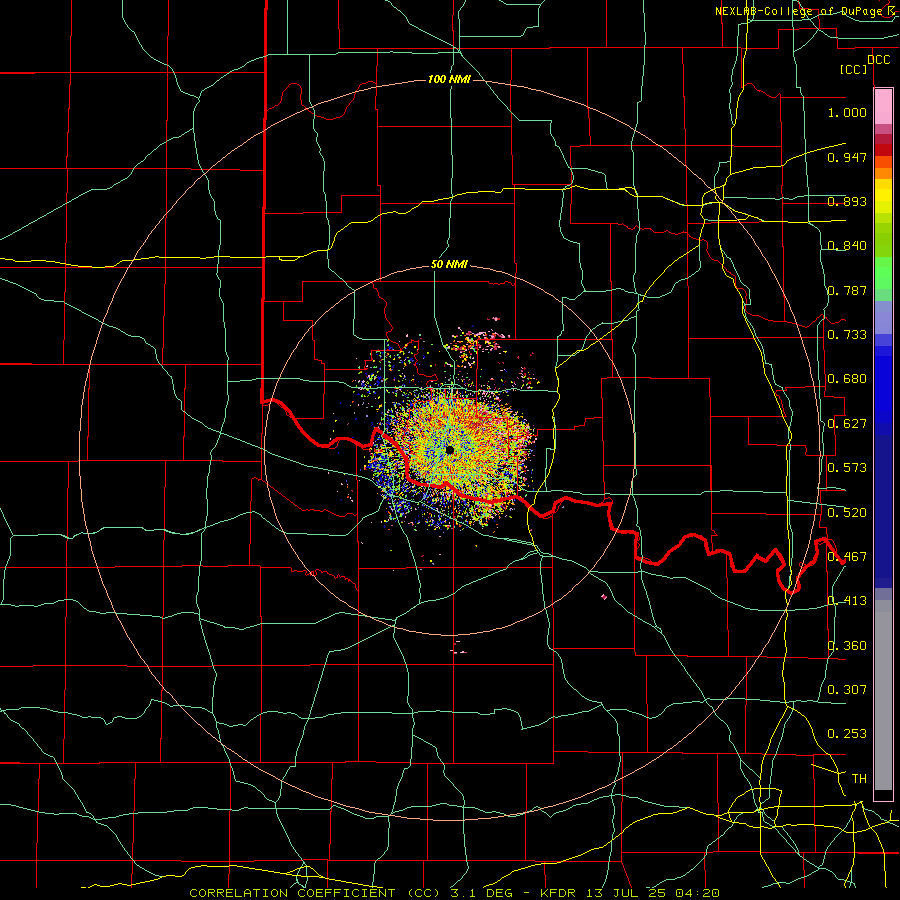Click the 0.520 color scale value
The width and height of the screenshot is (900, 900).
tap(847, 513)
